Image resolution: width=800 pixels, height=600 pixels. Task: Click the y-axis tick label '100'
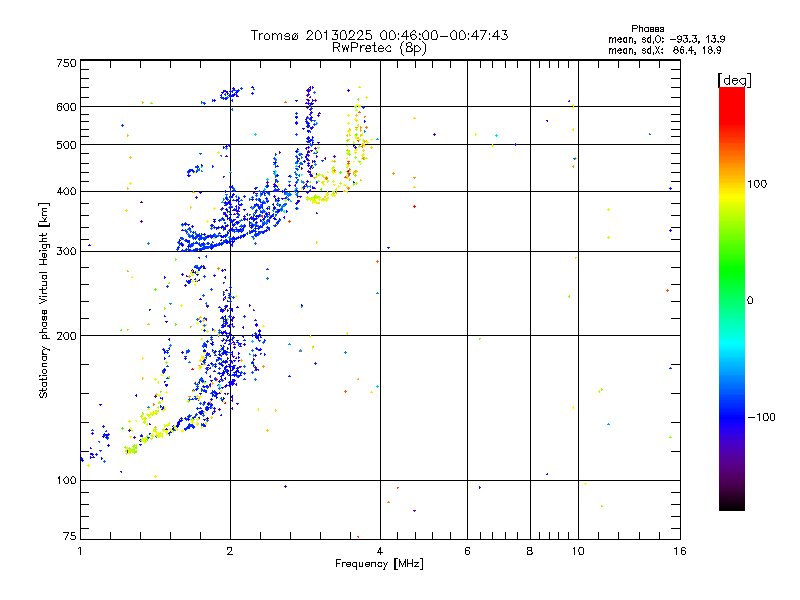pos(67,480)
